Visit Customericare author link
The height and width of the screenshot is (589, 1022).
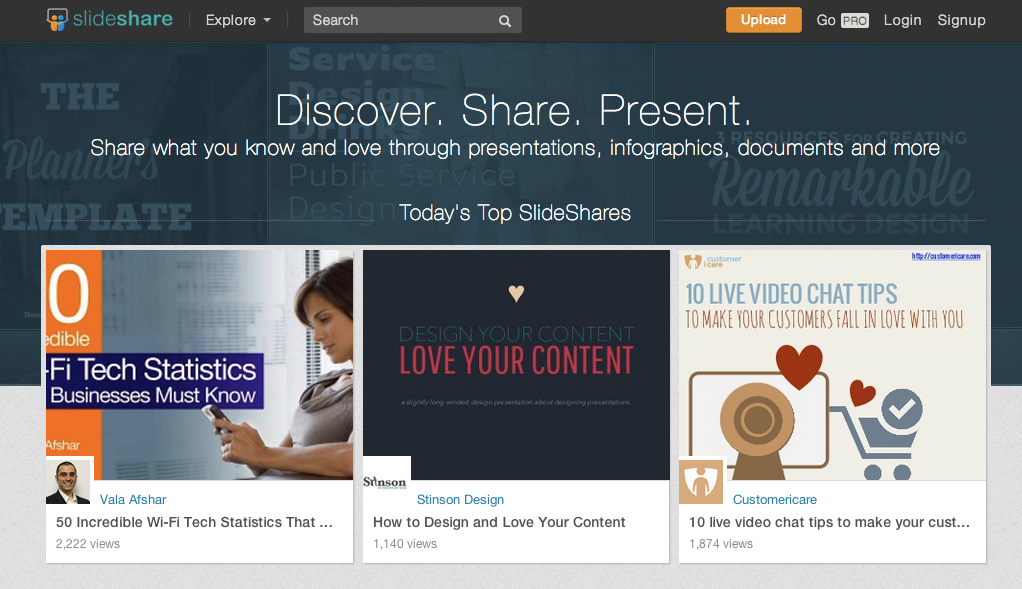coord(774,500)
